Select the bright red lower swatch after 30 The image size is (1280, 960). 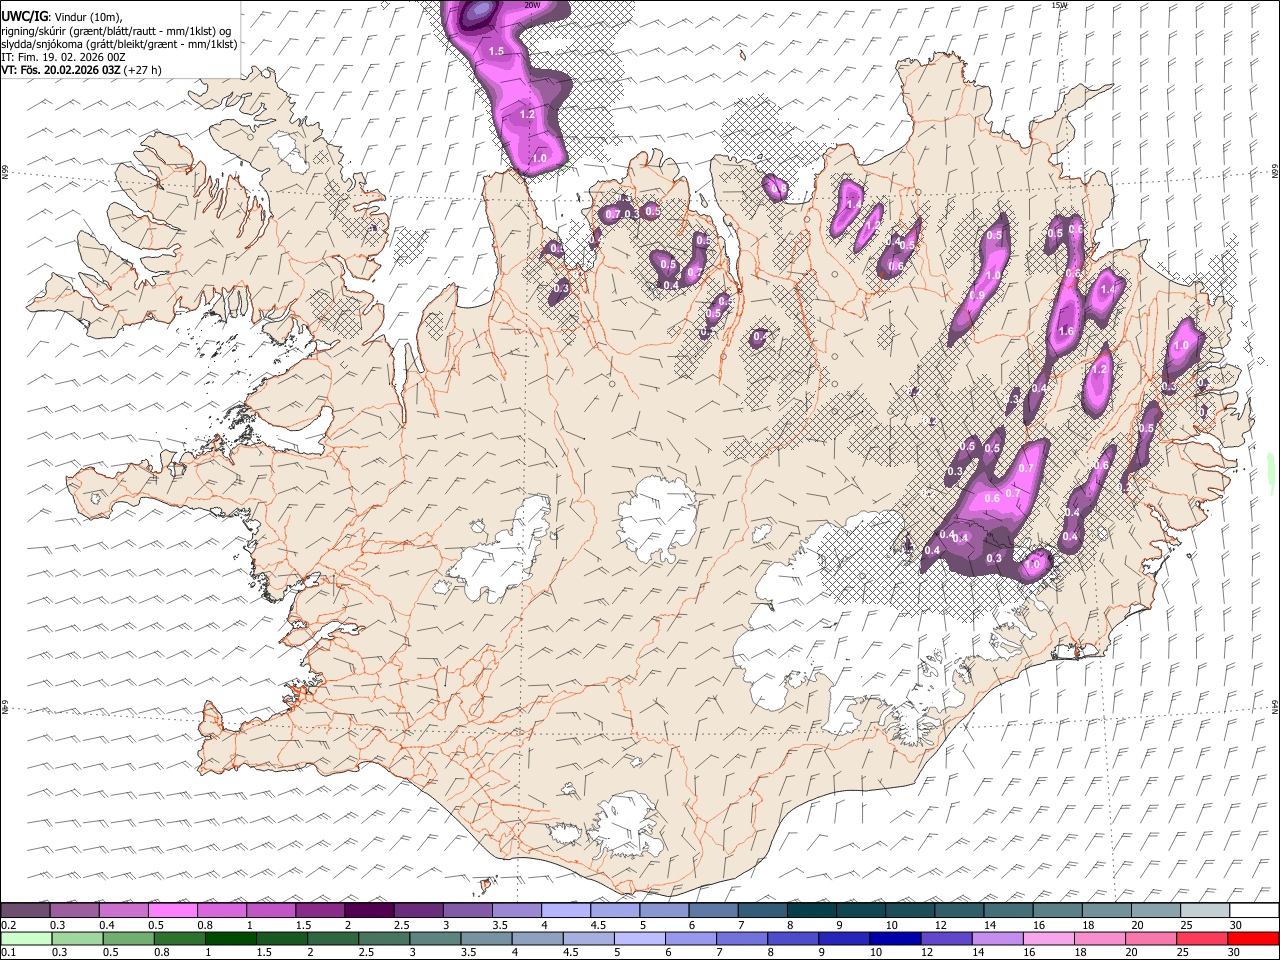tap(1253, 938)
